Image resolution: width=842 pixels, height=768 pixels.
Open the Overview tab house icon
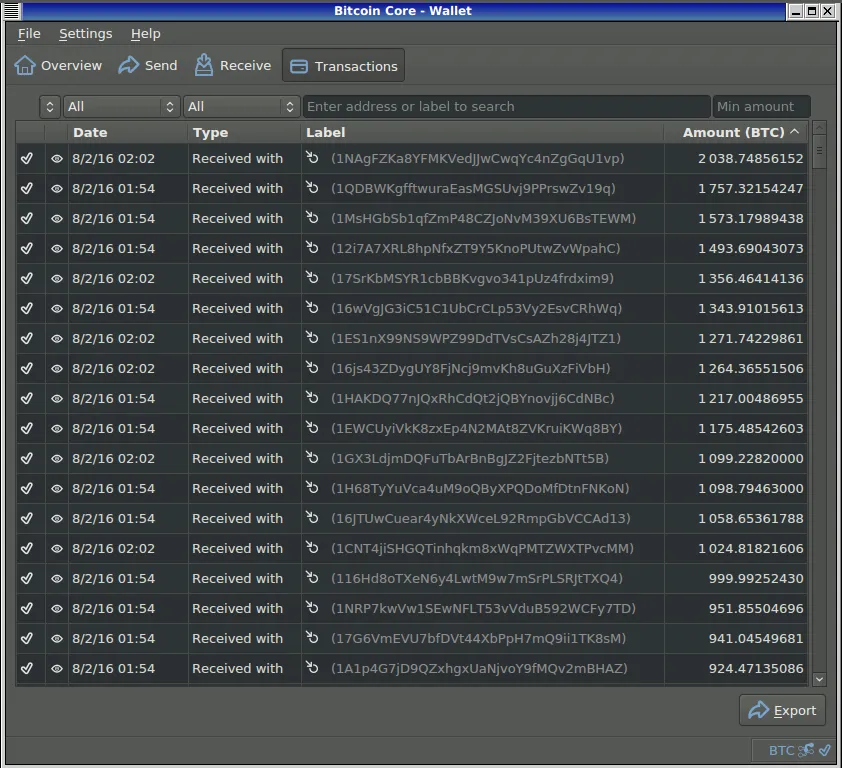(25, 65)
